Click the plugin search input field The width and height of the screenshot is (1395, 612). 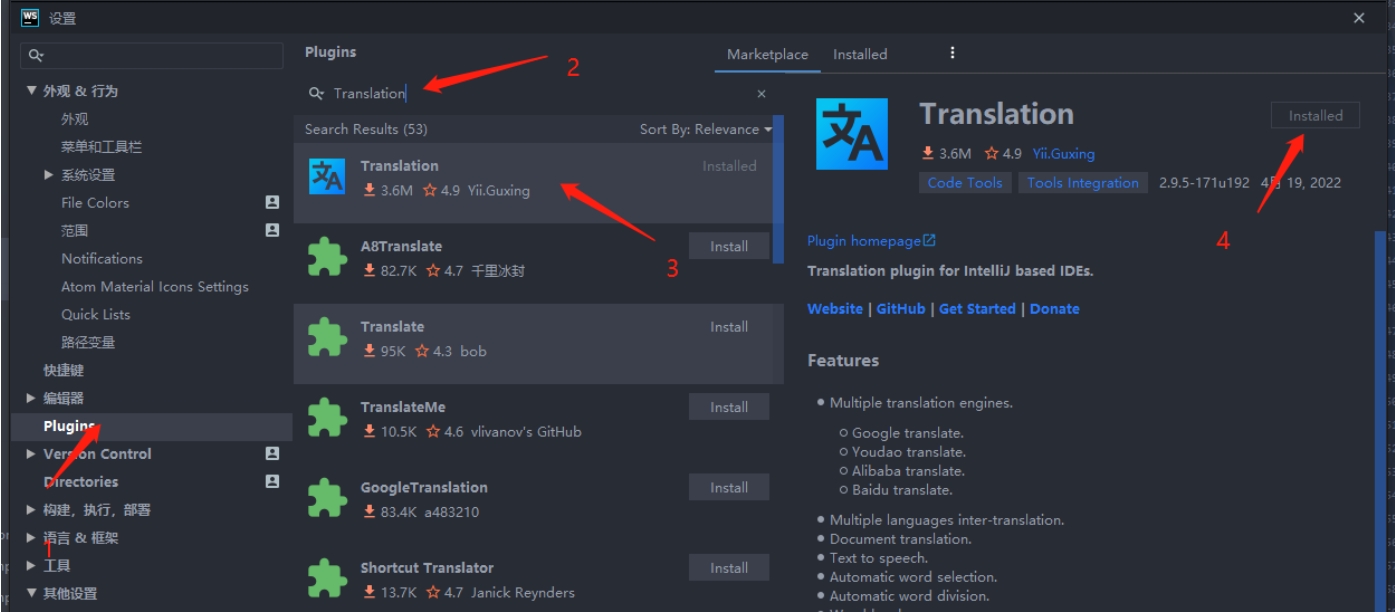coord(540,93)
